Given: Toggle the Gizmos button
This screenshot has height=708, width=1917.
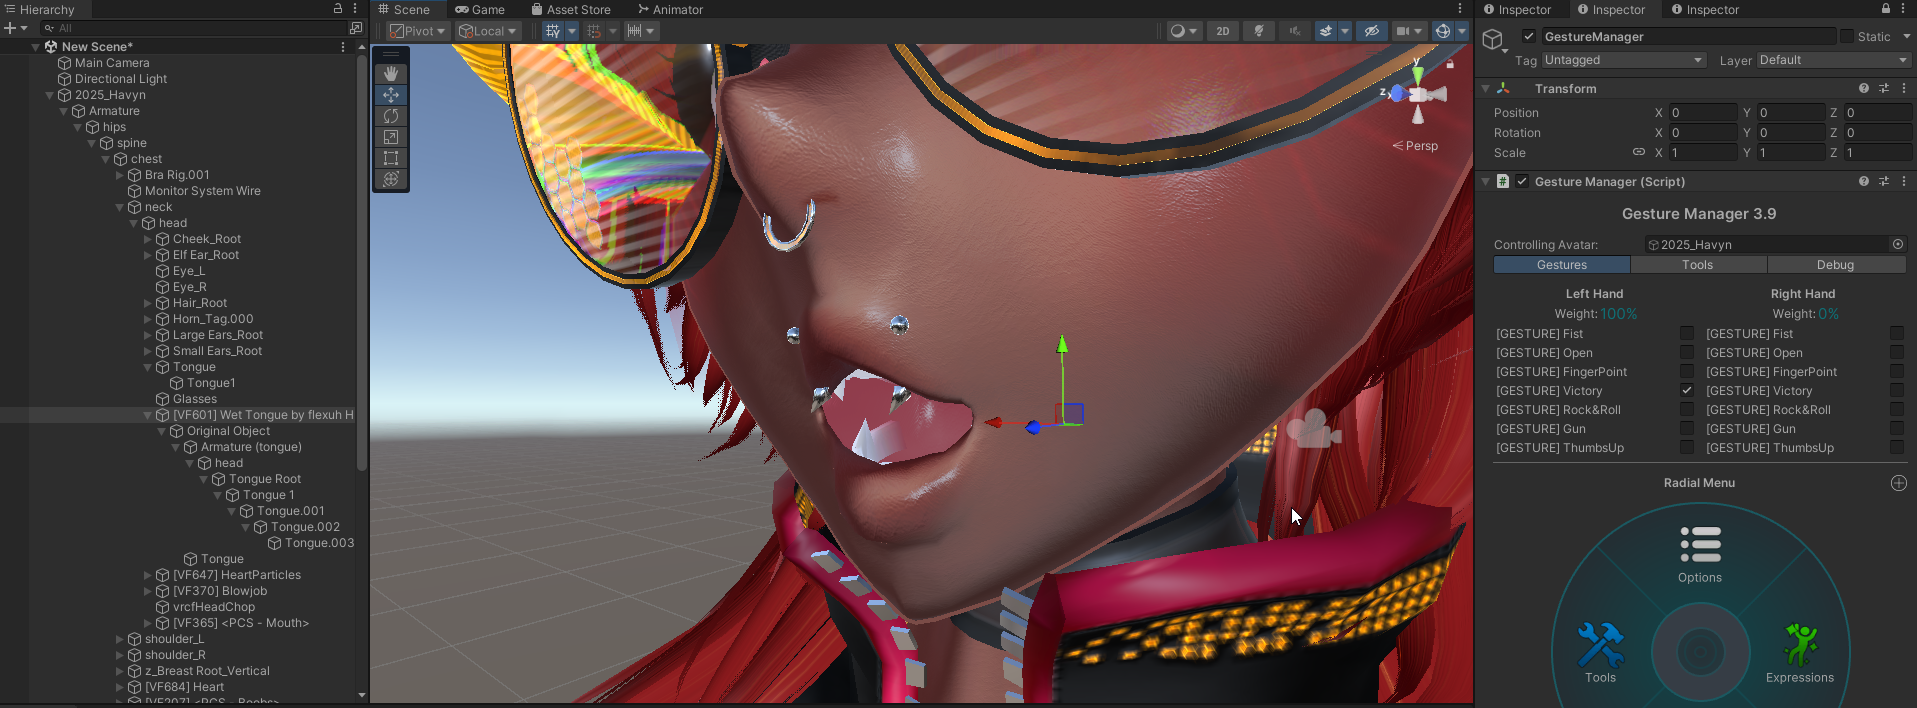Looking at the screenshot, I should click(1442, 31).
